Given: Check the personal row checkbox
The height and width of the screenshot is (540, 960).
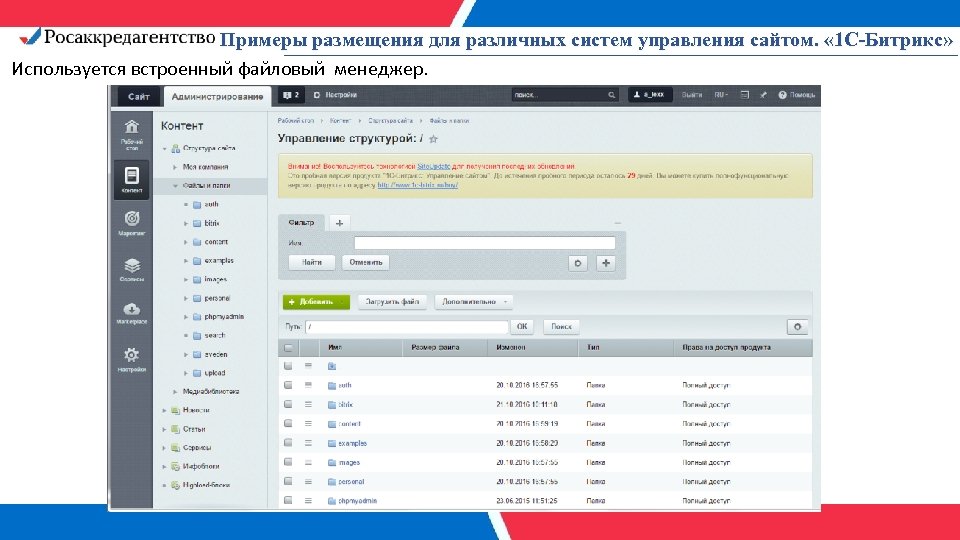Looking at the screenshot, I should pyautogui.click(x=288, y=482).
